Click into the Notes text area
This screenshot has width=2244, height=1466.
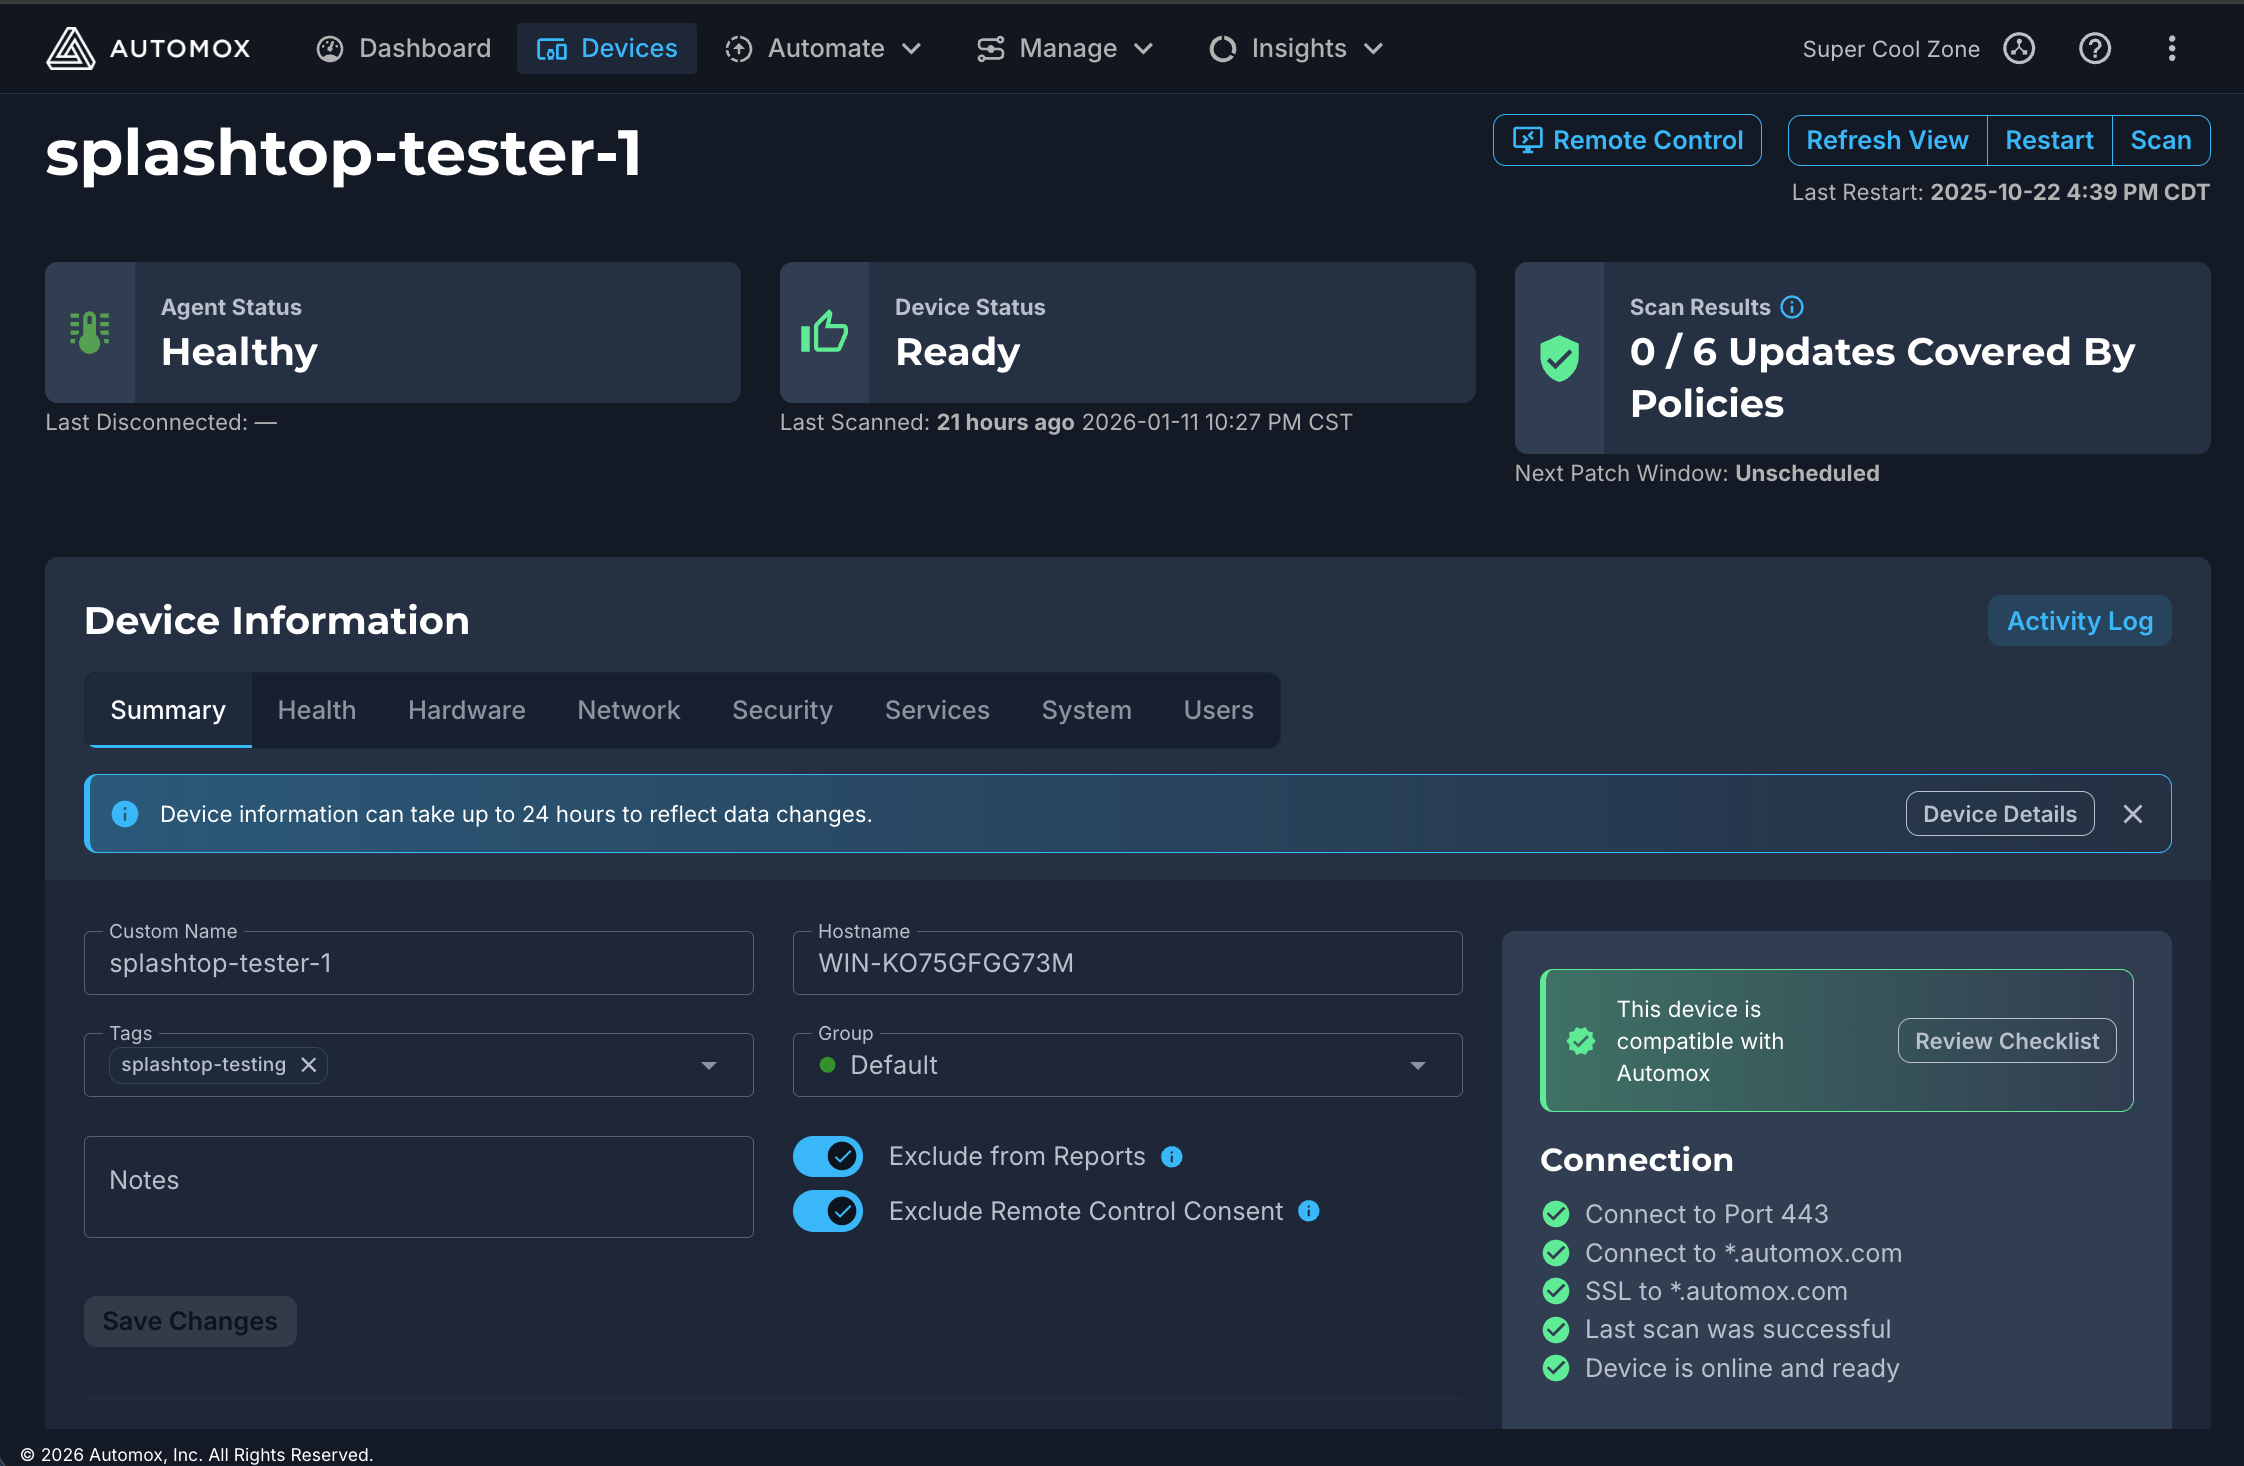[x=419, y=1187]
